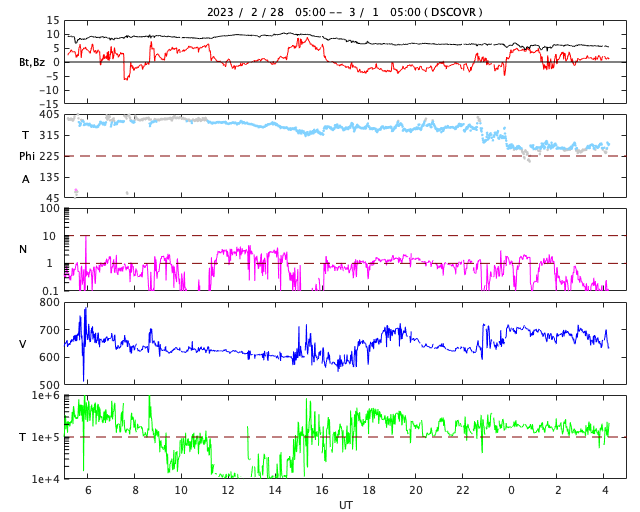The image size is (640, 512).
Task: Click the N density axis label
Action: pyautogui.click(x=23, y=249)
